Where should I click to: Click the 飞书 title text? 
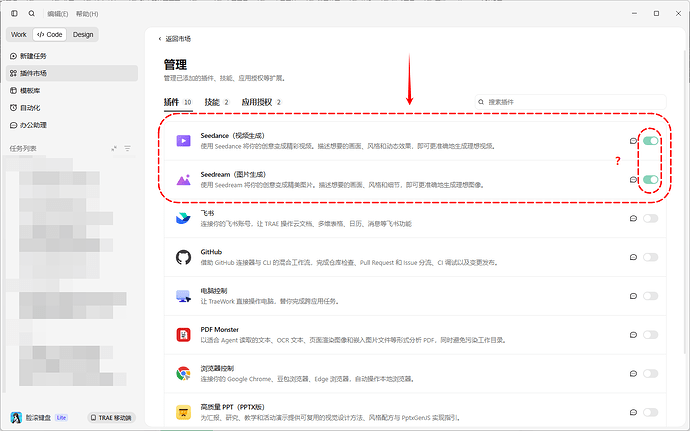point(207,213)
